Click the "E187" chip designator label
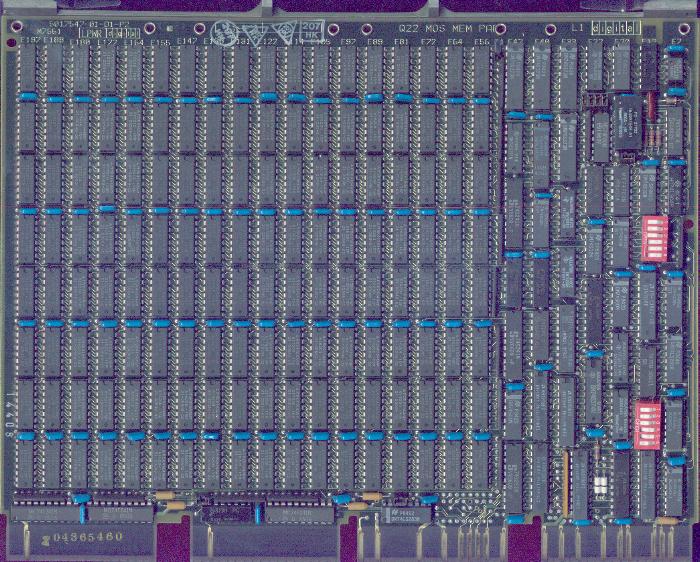This screenshot has height=562, width=700. point(30,43)
